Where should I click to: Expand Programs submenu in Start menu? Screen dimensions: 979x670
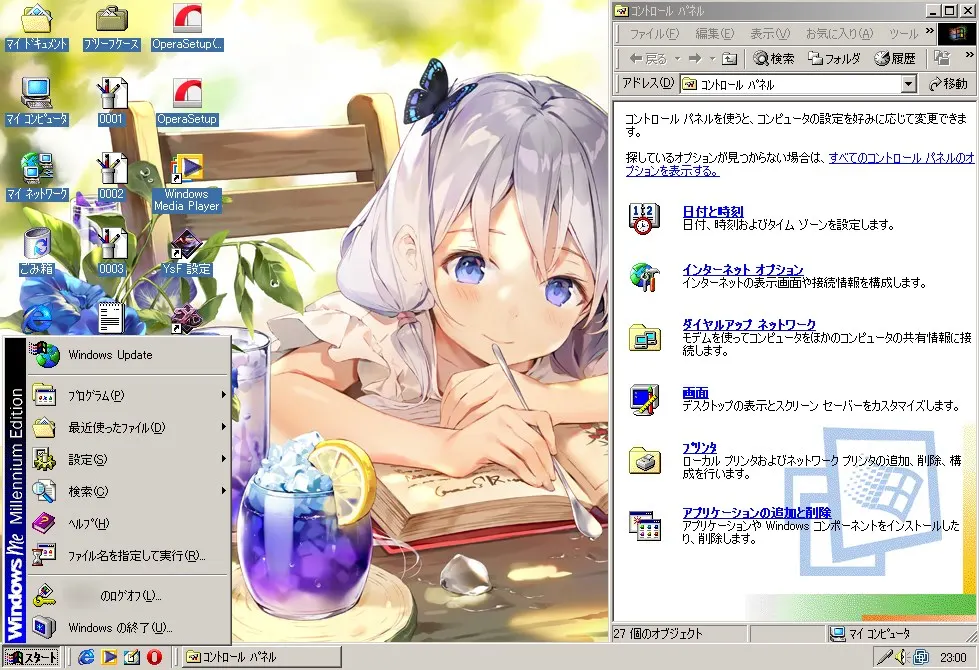[x=128, y=395]
